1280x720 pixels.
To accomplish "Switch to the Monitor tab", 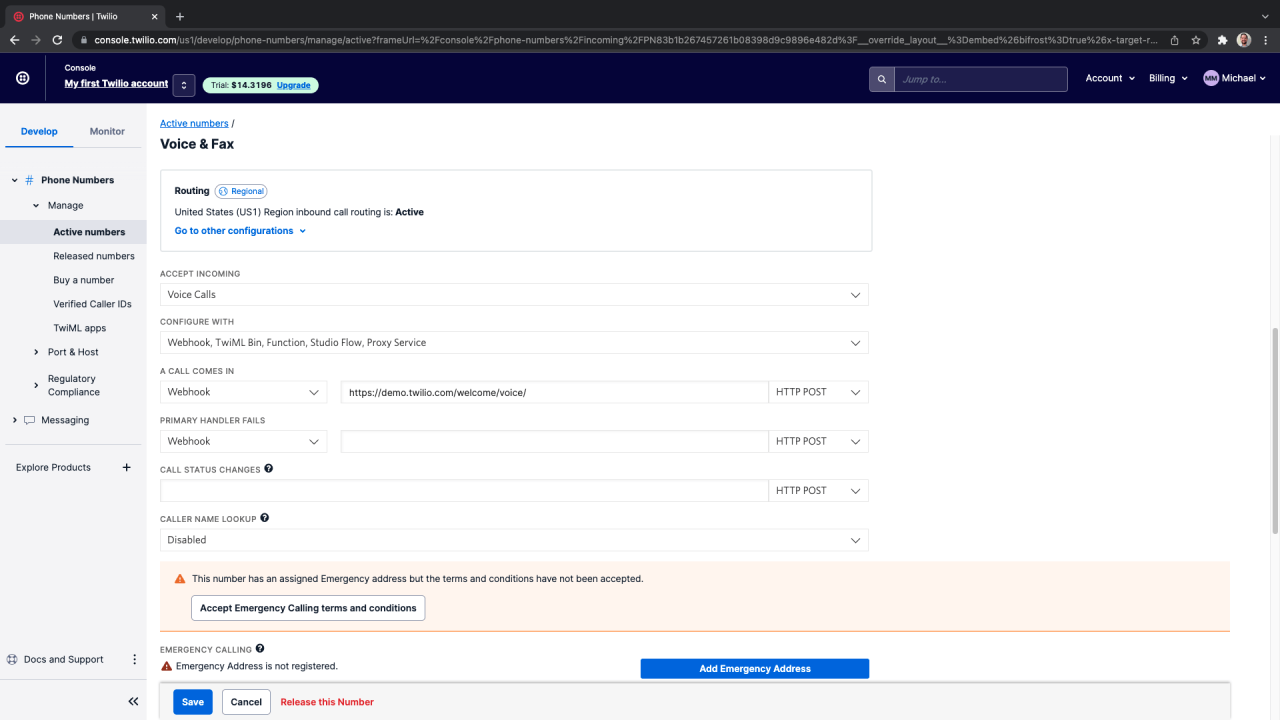I will coord(107,131).
